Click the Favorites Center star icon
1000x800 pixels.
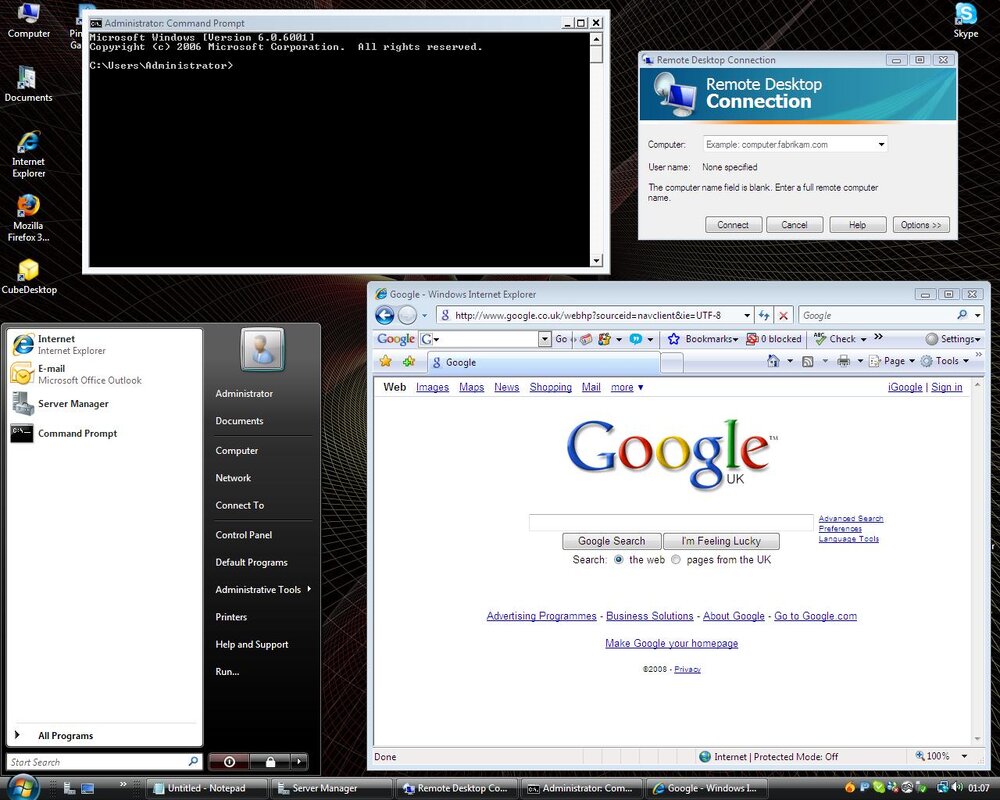coord(385,362)
